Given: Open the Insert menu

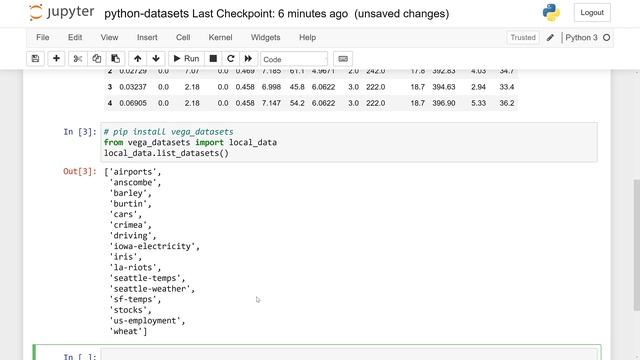Looking at the screenshot, I should (x=147, y=37).
